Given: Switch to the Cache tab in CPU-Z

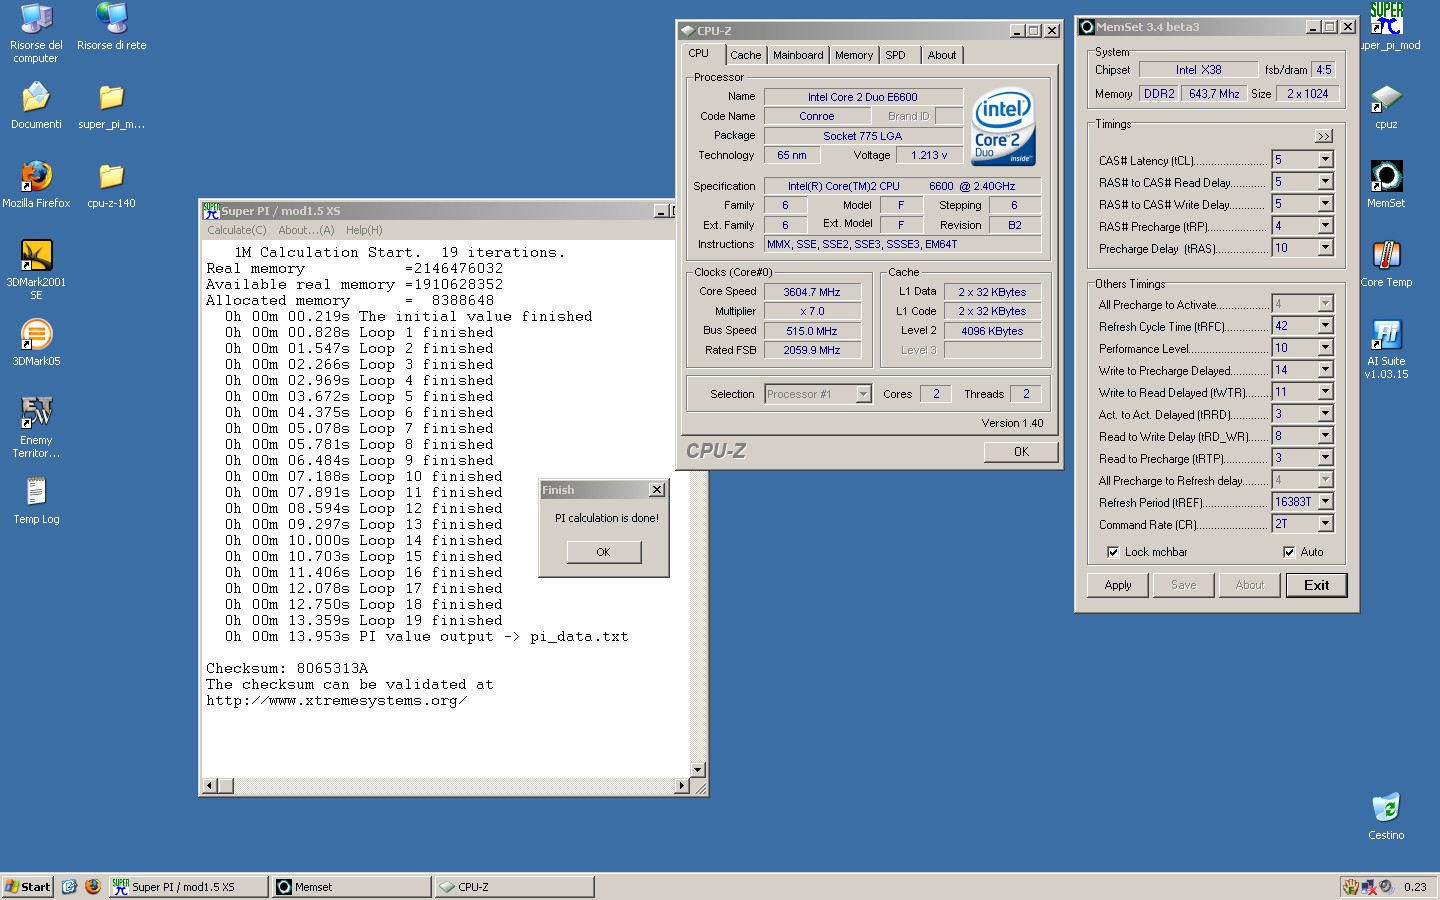Looking at the screenshot, I should click(745, 55).
